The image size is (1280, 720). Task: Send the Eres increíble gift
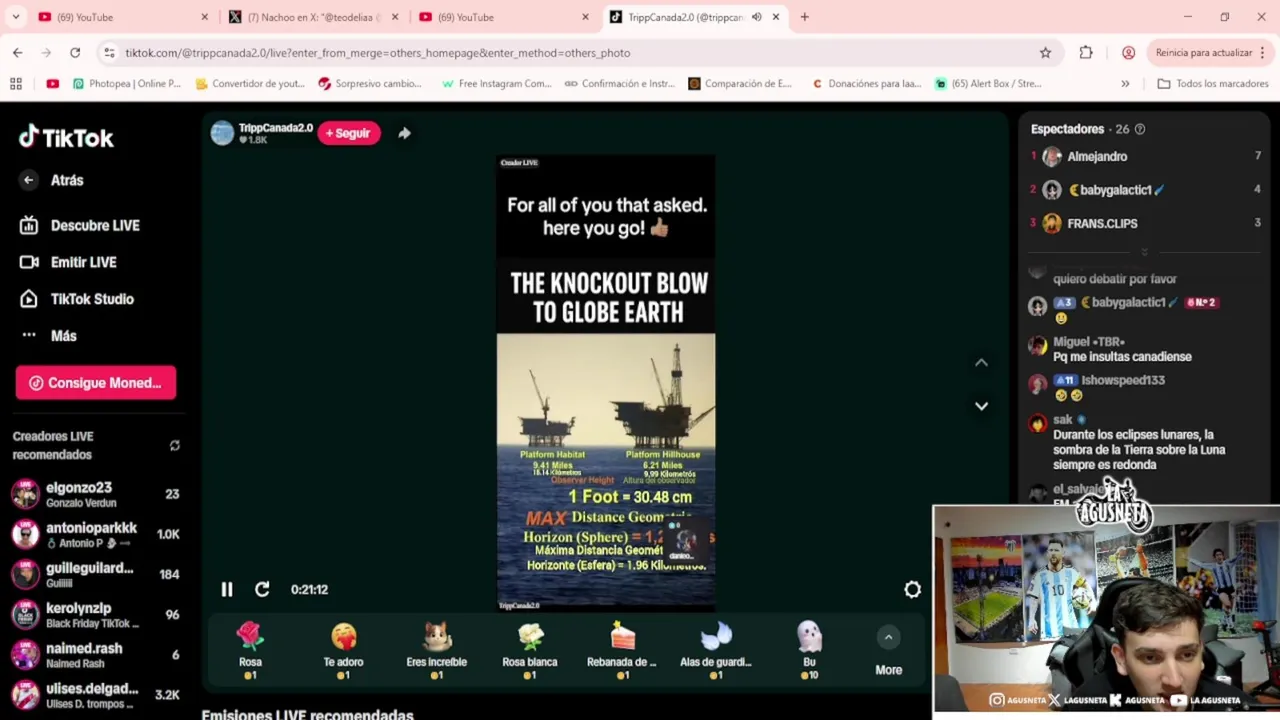[436, 651]
